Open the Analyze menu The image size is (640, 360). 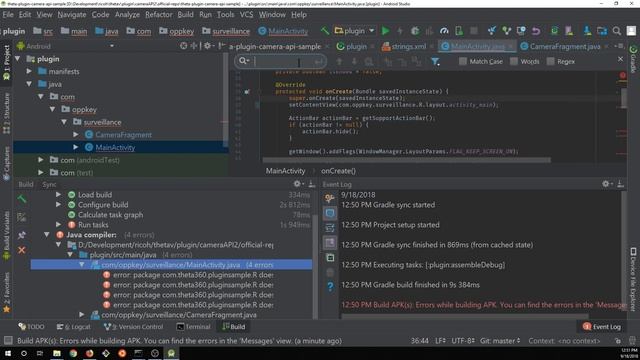click(127, 15)
